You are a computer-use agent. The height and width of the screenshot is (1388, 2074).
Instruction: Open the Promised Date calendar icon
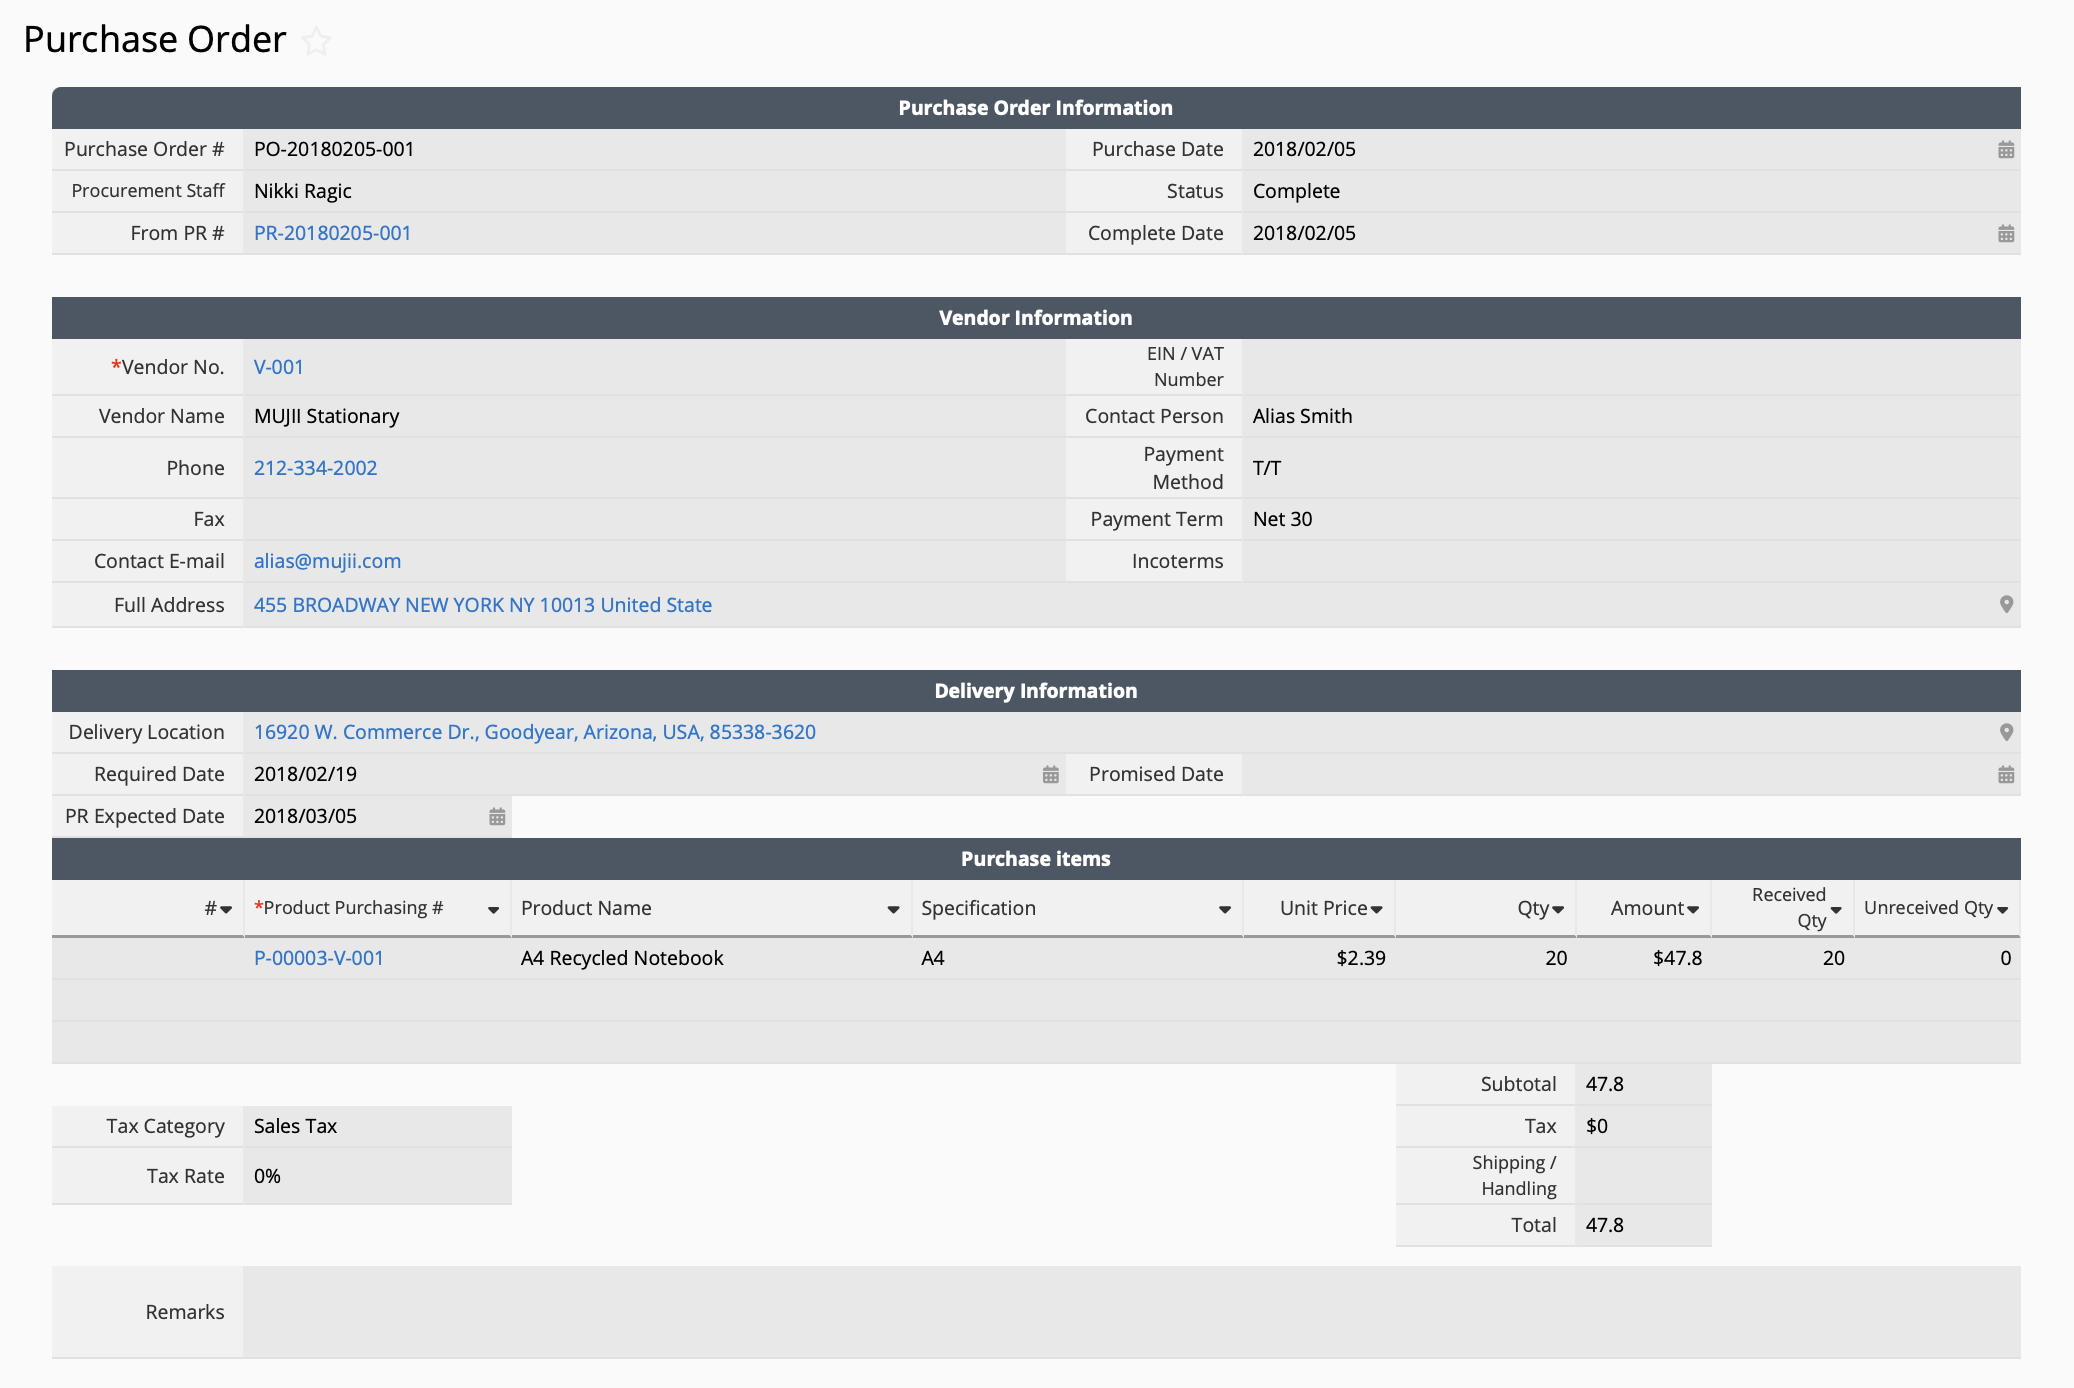2005,775
